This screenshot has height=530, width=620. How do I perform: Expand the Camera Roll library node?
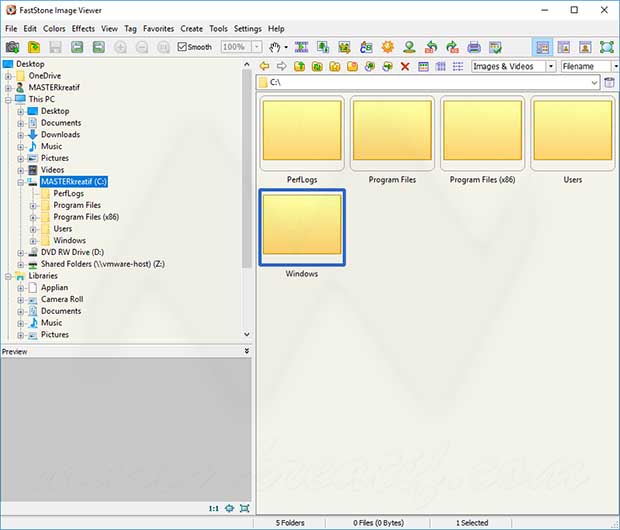[21, 299]
